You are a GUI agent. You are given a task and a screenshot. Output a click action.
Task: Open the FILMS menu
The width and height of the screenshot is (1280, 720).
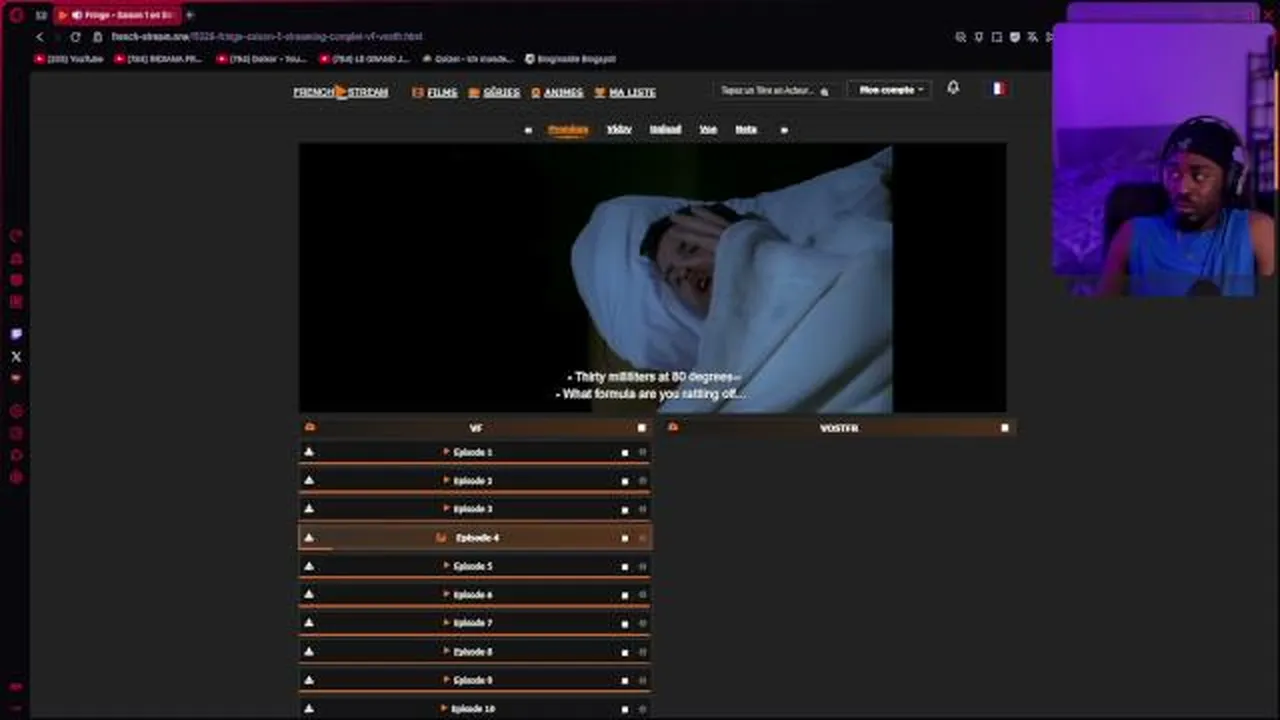(435, 92)
